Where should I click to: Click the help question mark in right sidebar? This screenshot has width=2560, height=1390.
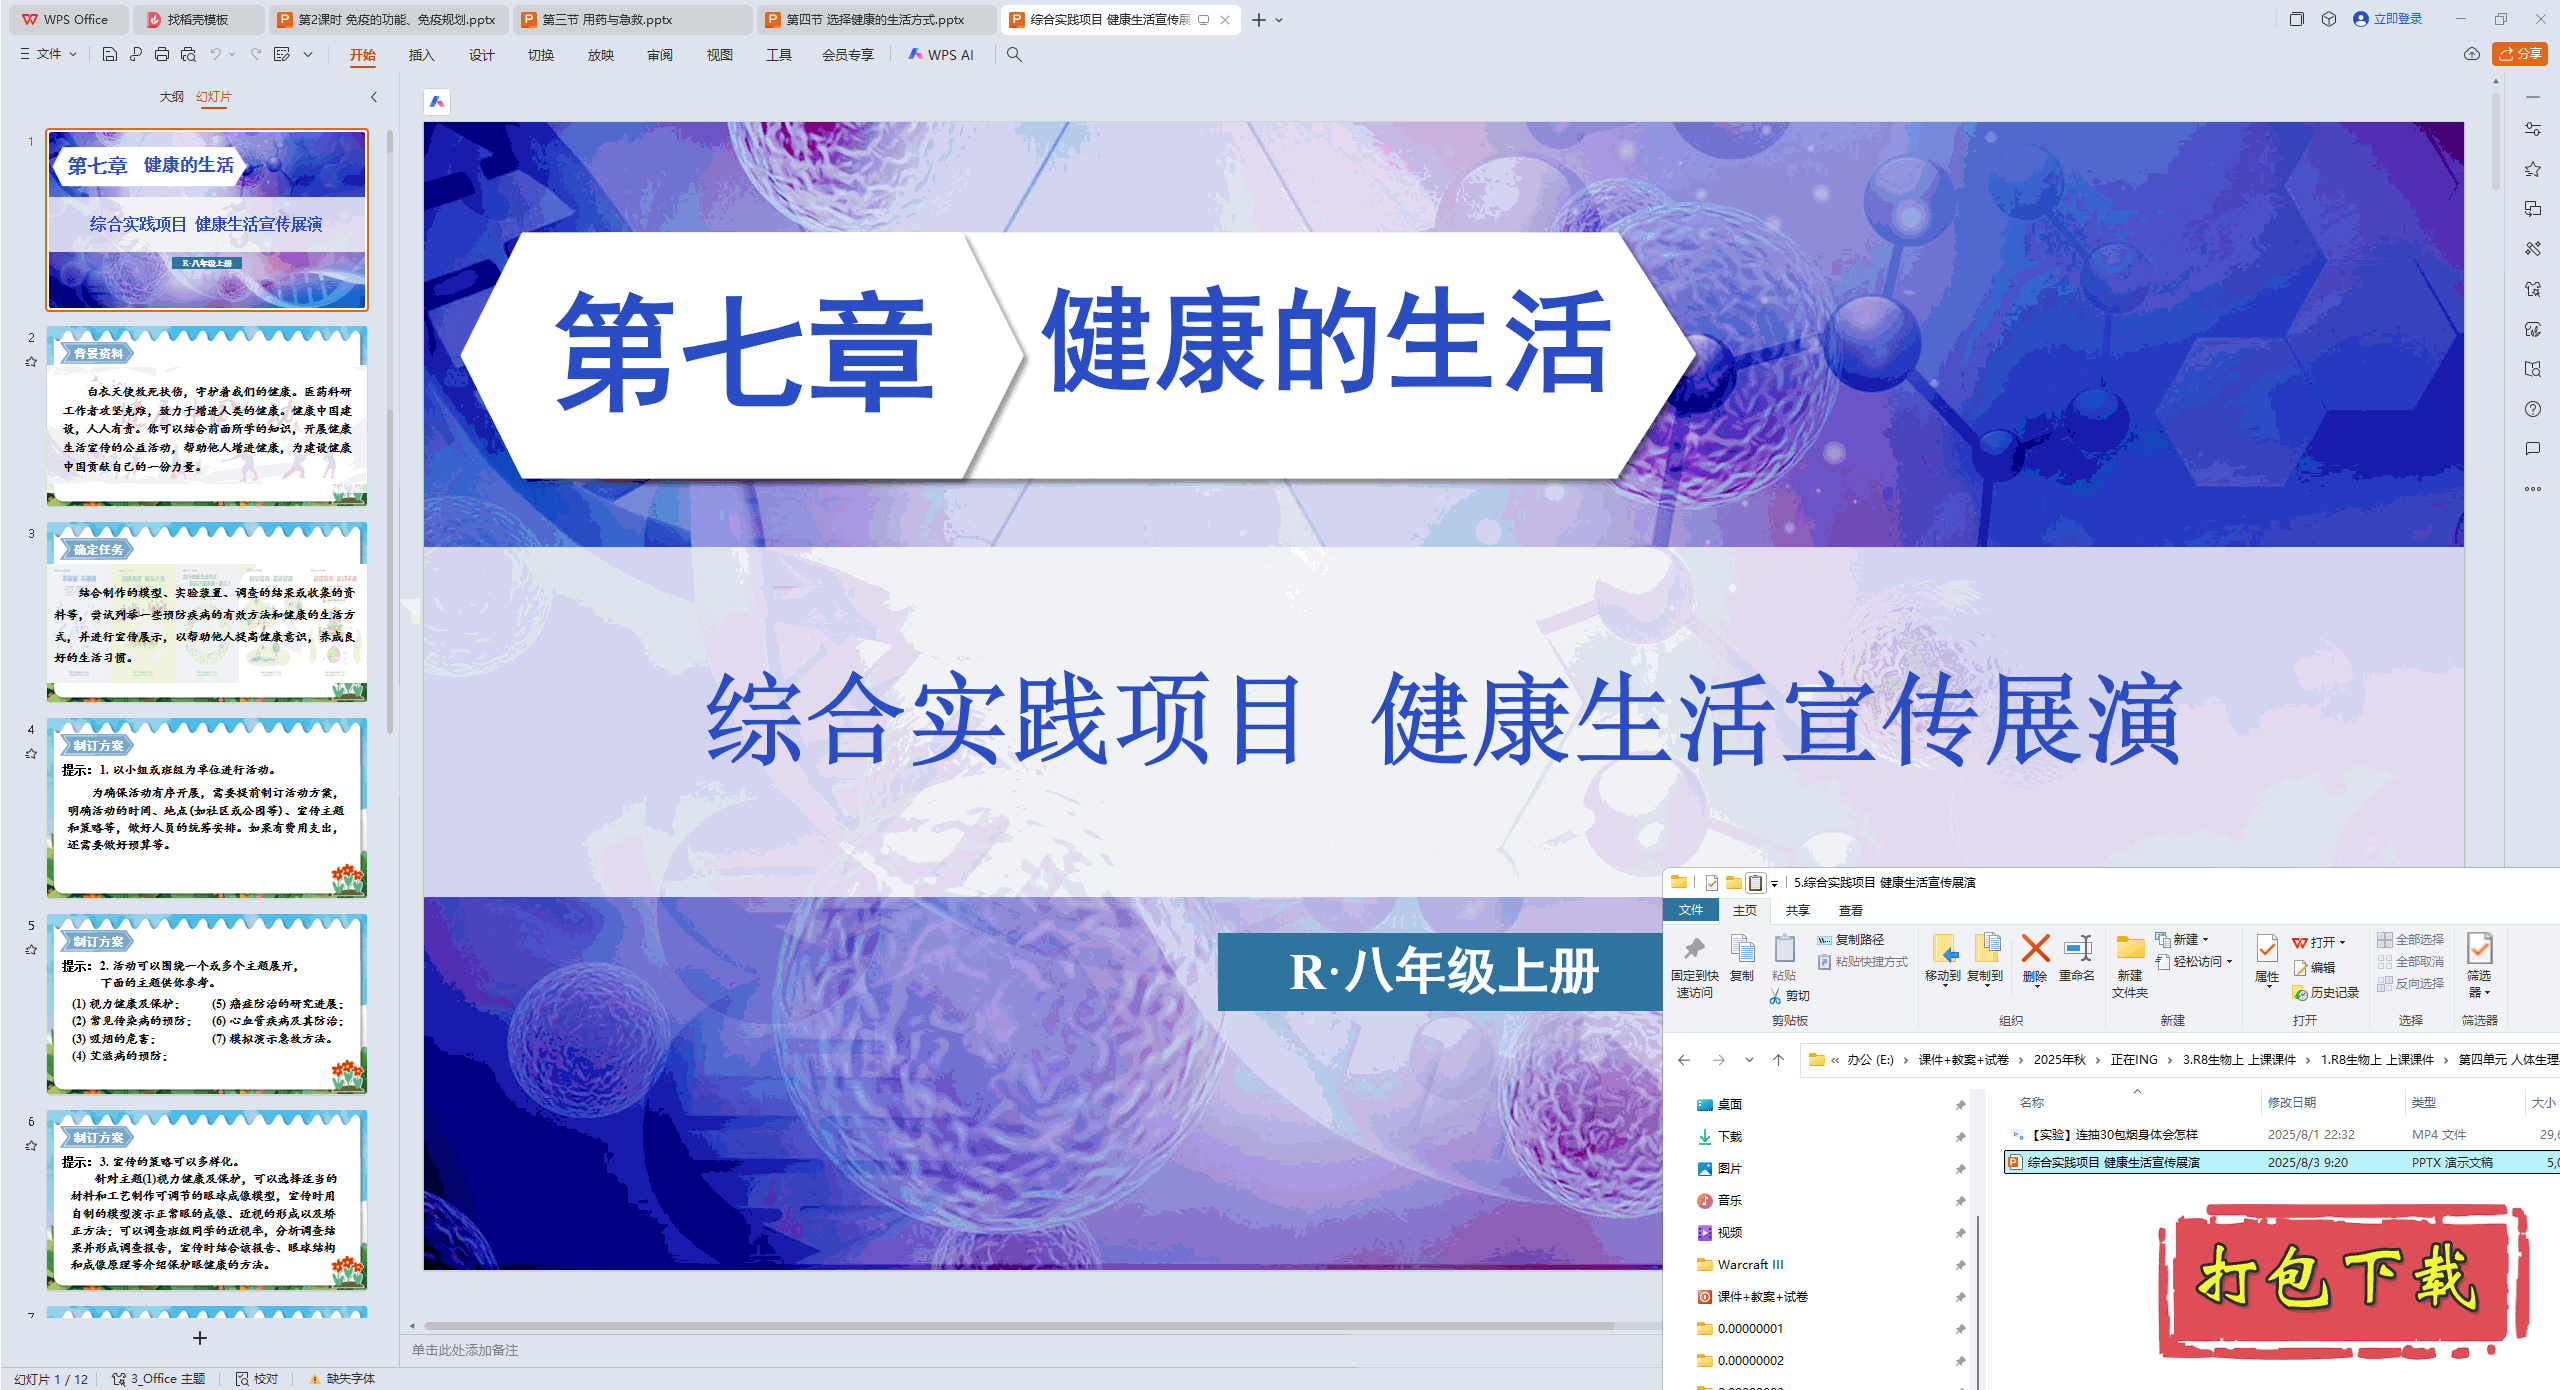[x=2532, y=409]
